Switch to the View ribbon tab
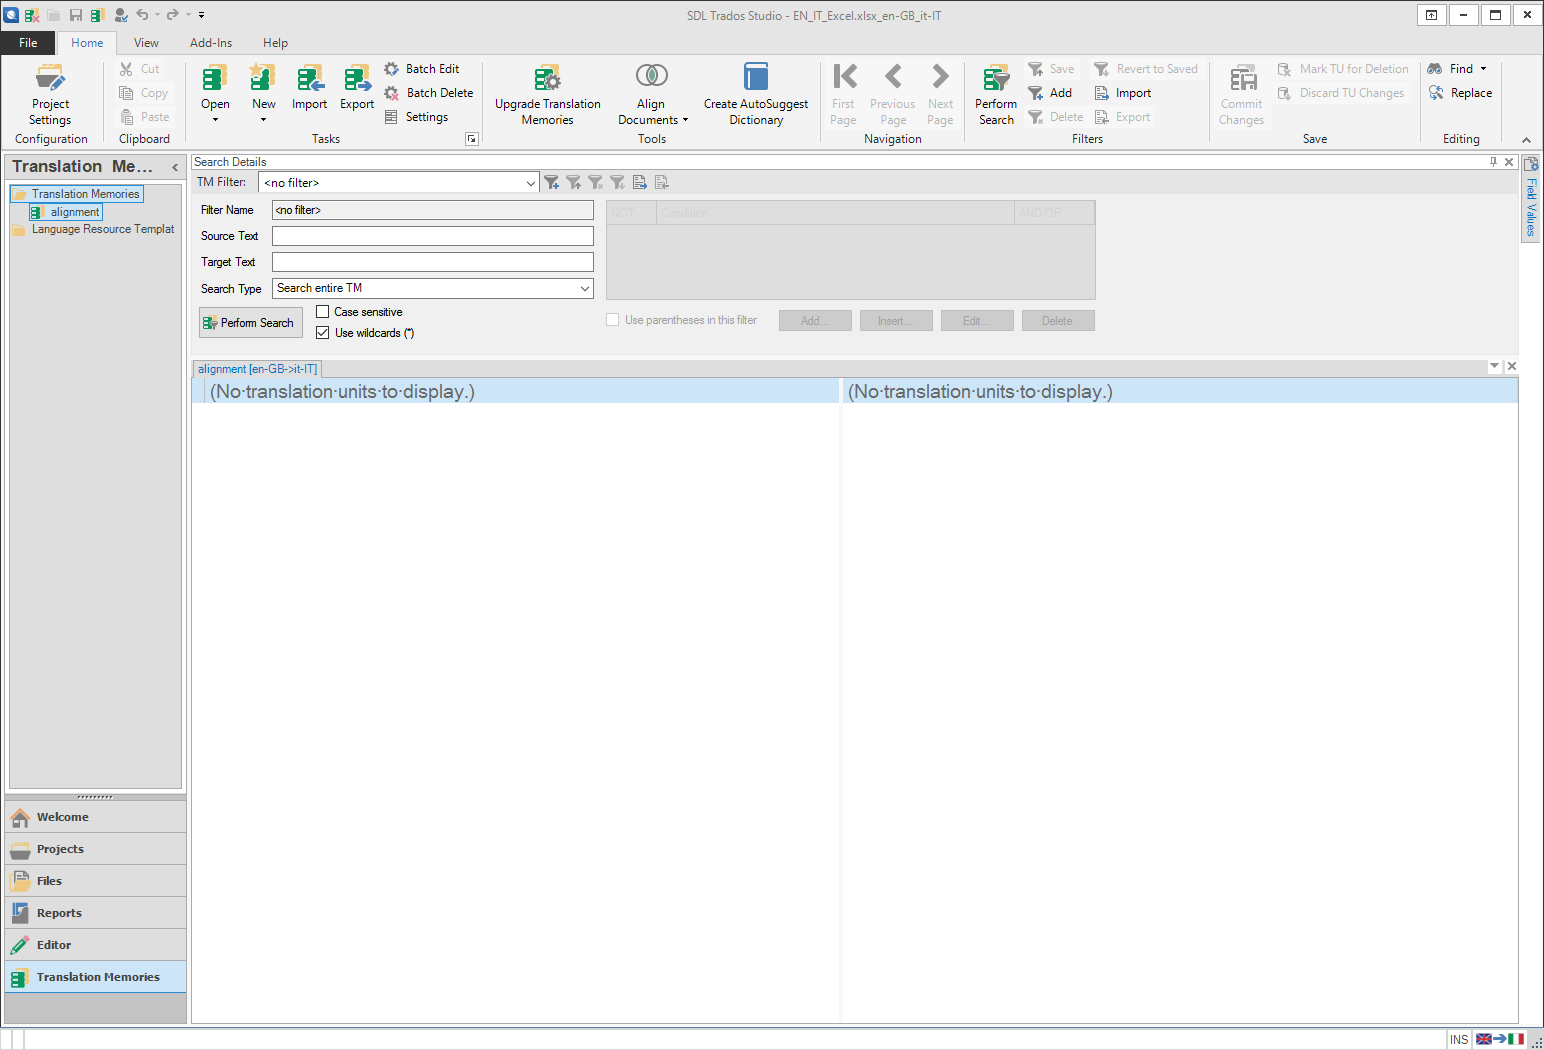 point(146,43)
